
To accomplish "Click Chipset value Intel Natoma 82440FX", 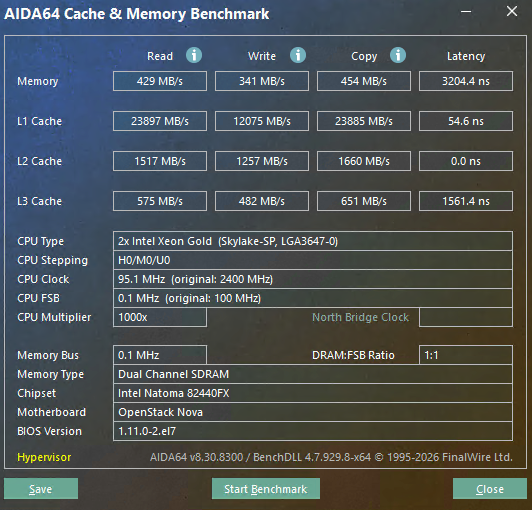I will click(x=313, y=393).
